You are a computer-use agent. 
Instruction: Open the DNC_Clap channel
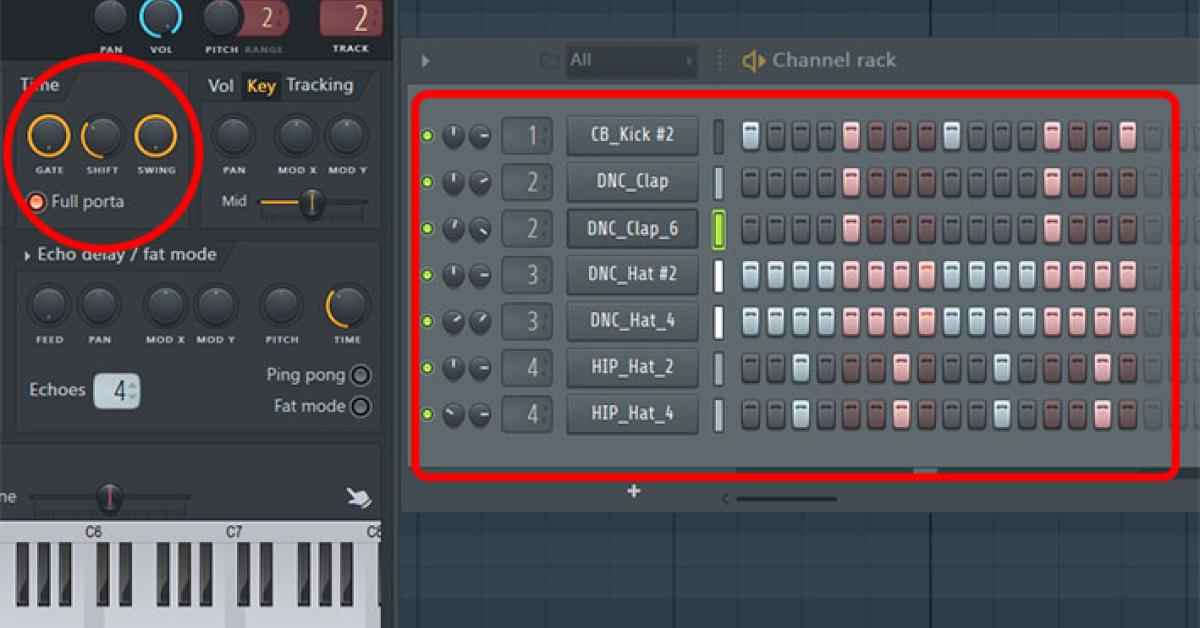[x=632, y=182]
